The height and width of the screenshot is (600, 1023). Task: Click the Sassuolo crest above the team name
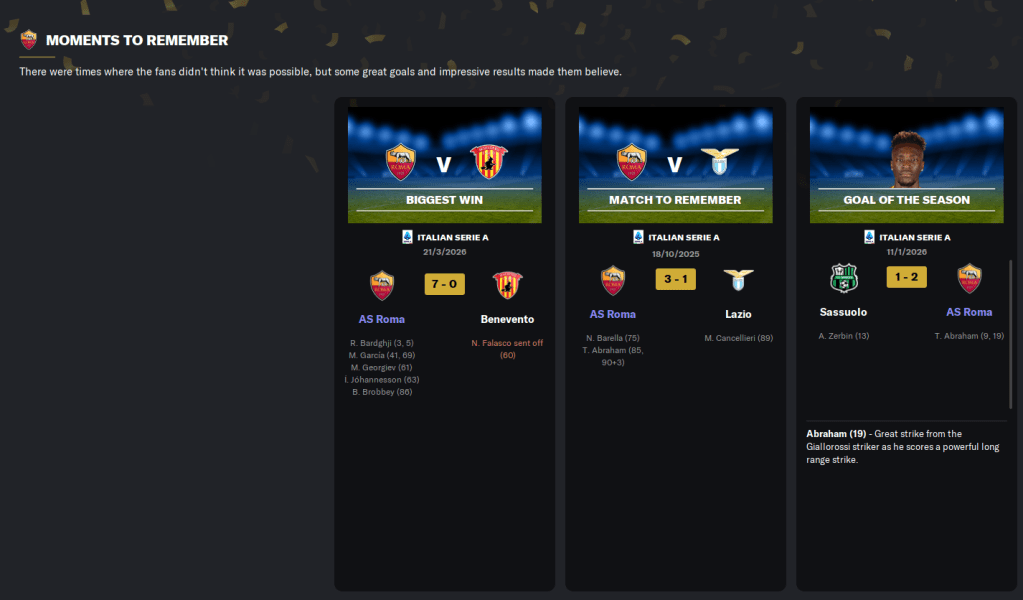pos(844,278)
